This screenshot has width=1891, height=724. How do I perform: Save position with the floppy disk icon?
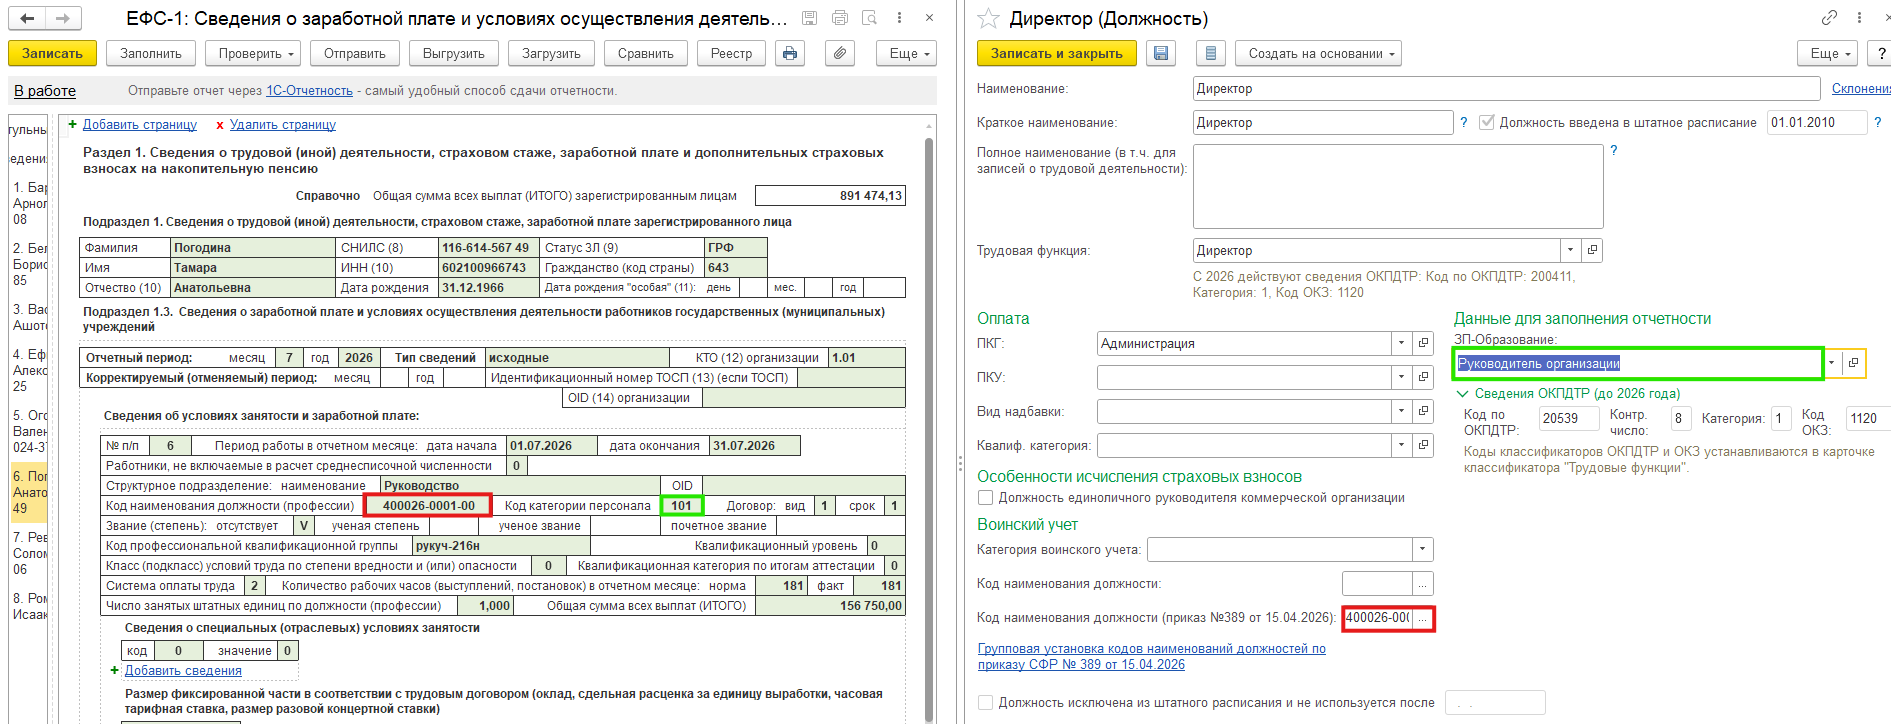pos(1161,53)
